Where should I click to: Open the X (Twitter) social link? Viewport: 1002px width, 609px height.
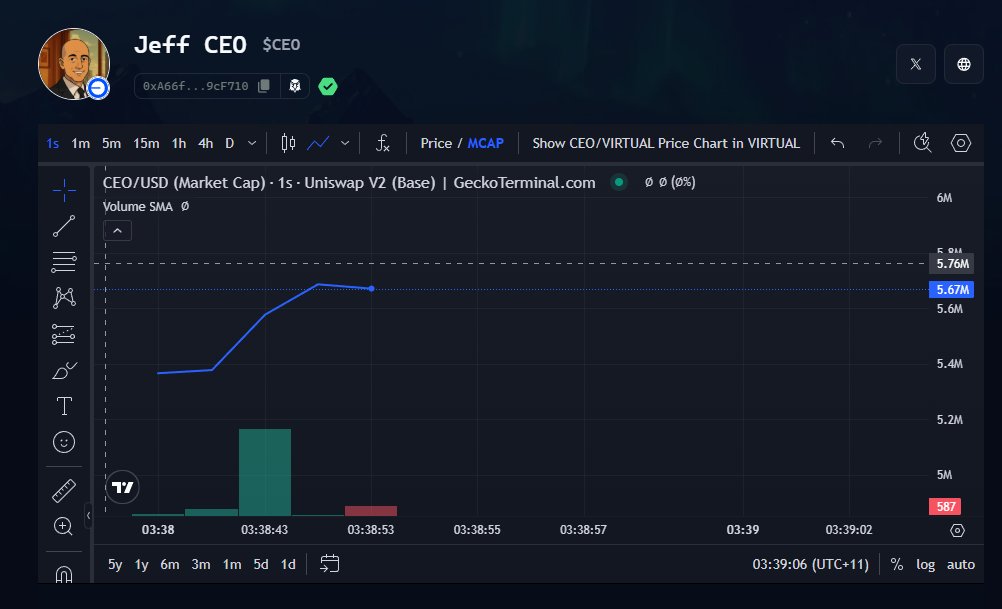[916, 64]
